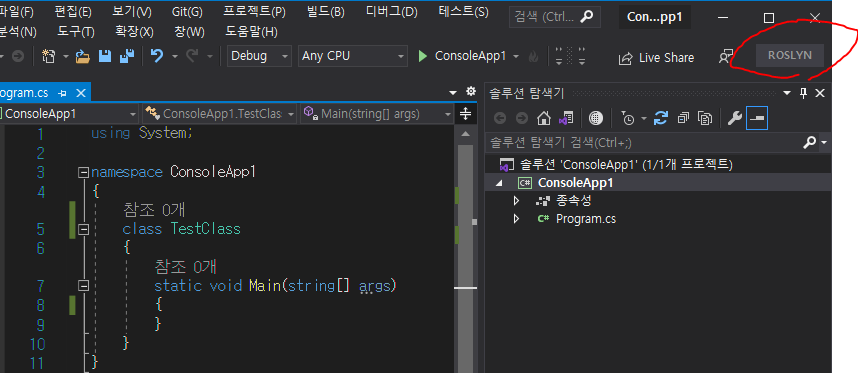Open the open-documents list arrow above editor
Screen dimensions: 858x373
tap(453, 92)
